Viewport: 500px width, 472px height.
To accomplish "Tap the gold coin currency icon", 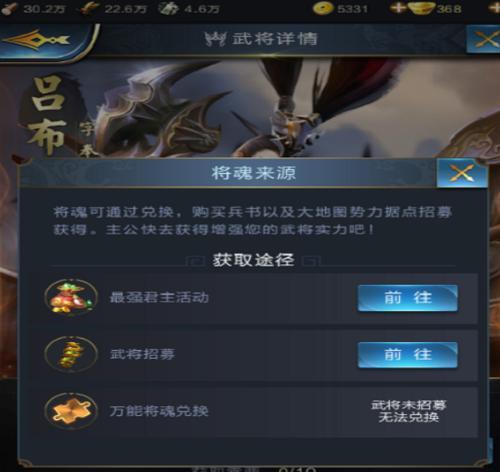I will click(x=323, y=8).
